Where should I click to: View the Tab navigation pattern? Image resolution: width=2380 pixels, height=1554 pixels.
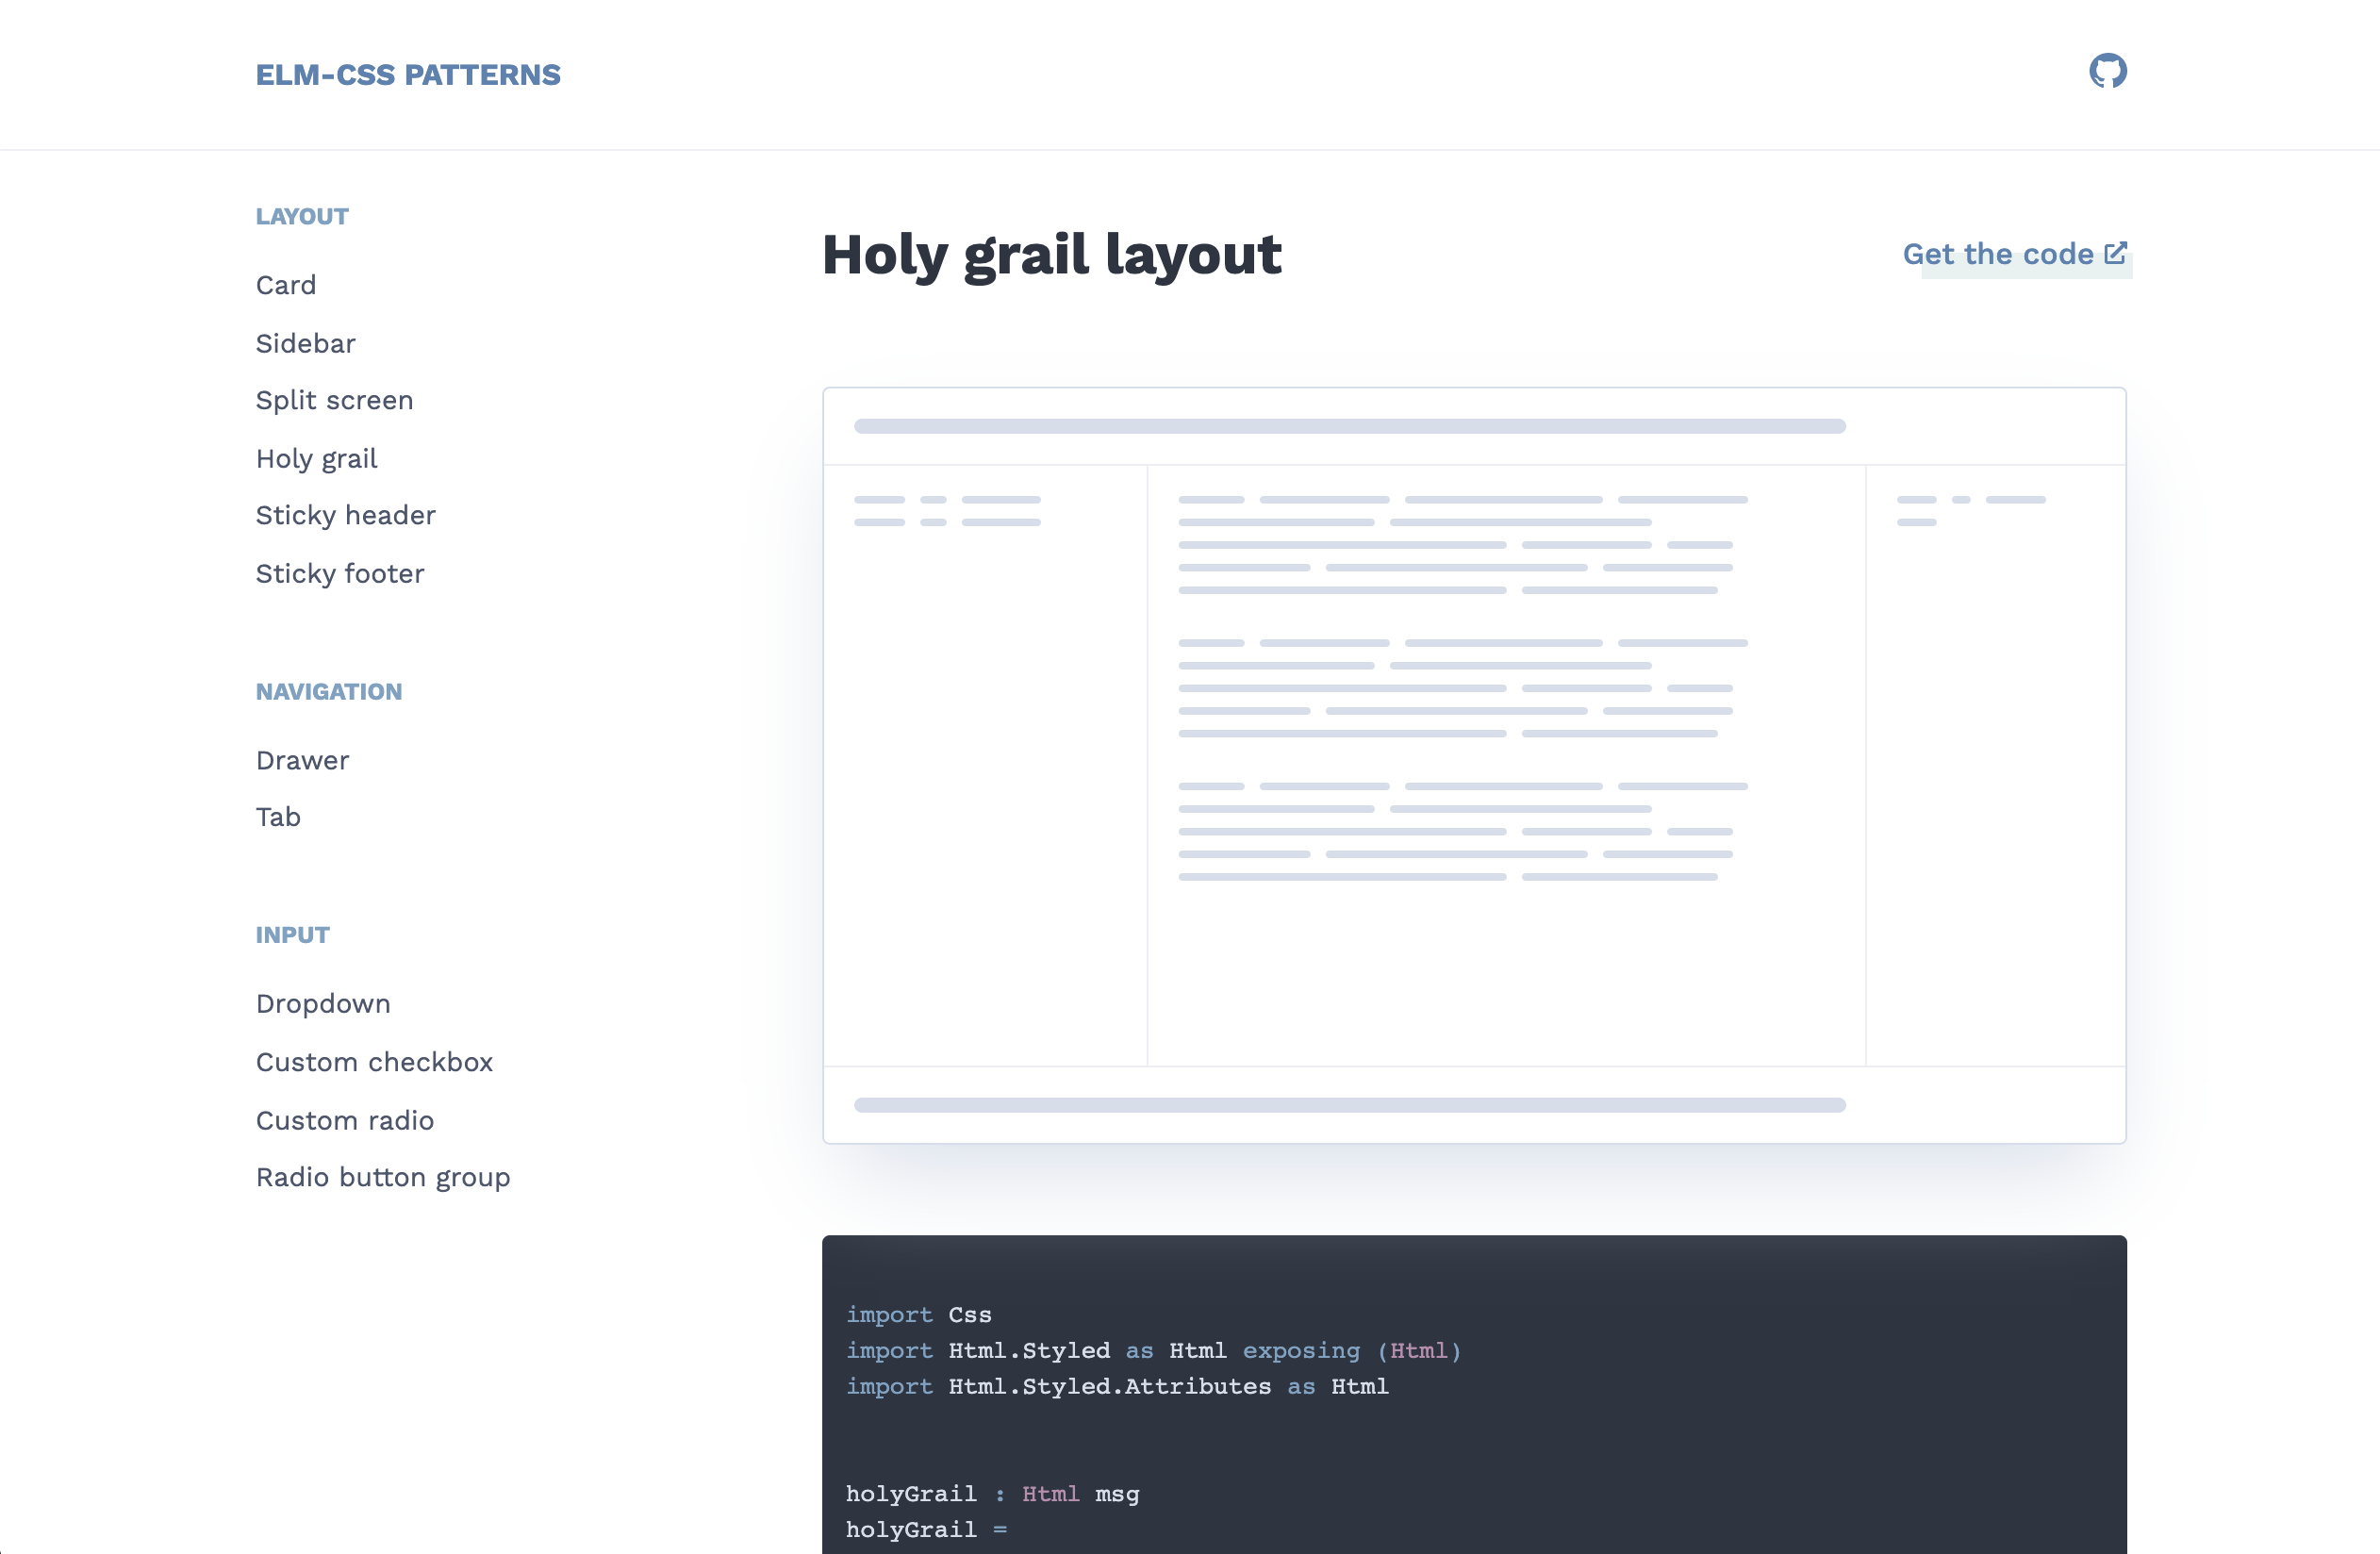point(278,817)
